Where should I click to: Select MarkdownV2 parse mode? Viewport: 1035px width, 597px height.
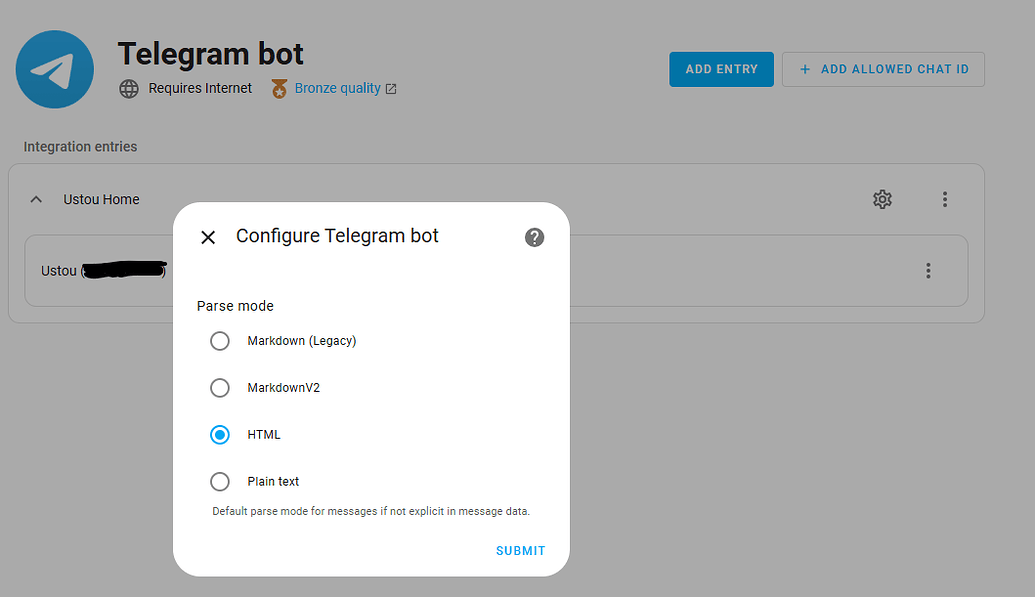220,388
